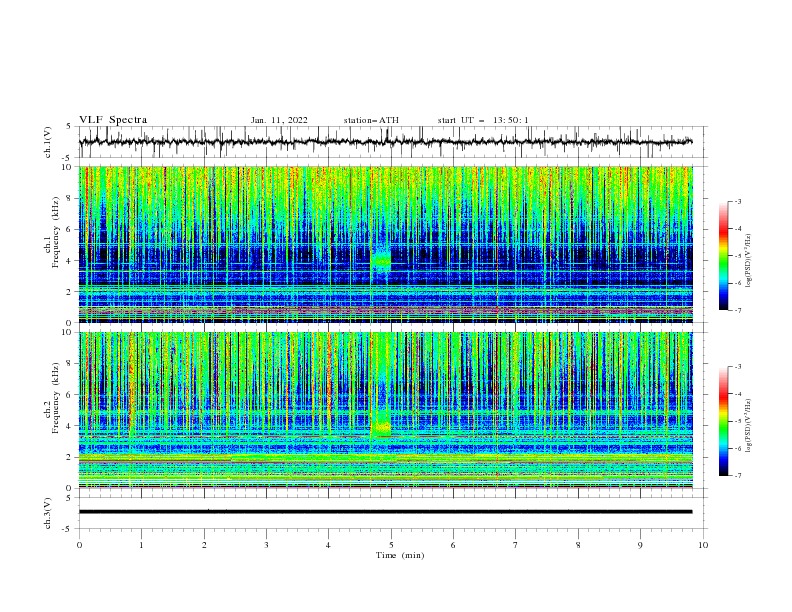
Task: Click the "Time (min)" axis label
Action: [x=400, y=555]
